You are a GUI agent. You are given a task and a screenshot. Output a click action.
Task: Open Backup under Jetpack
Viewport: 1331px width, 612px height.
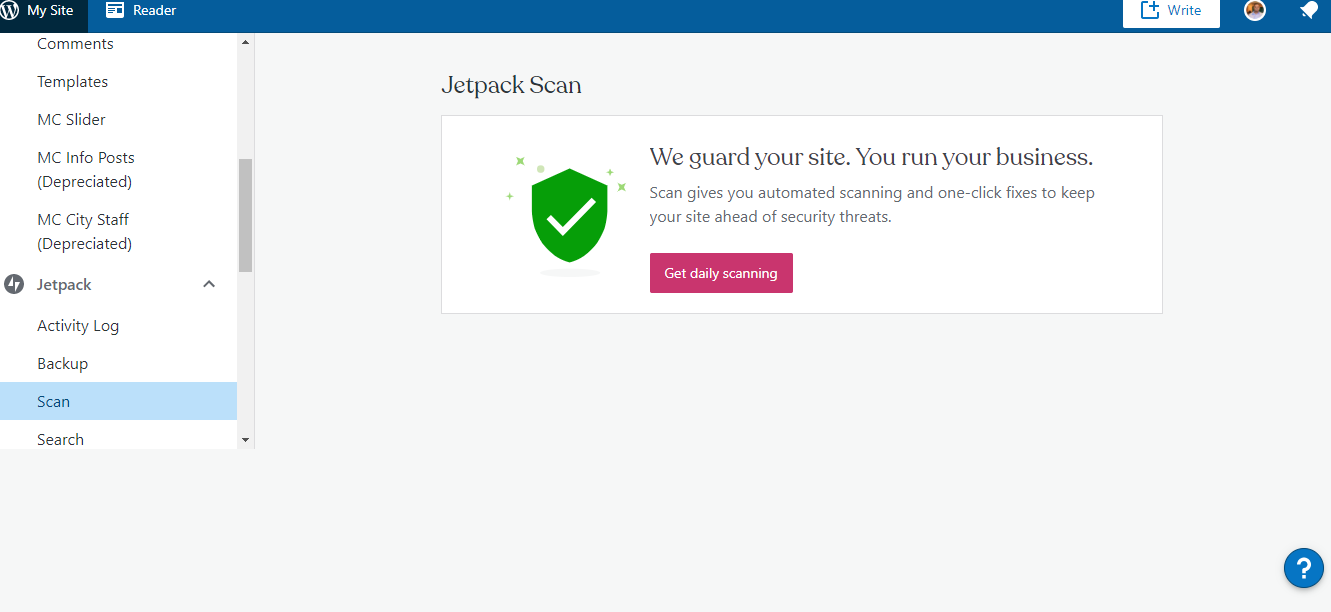(x=62, y=364)
